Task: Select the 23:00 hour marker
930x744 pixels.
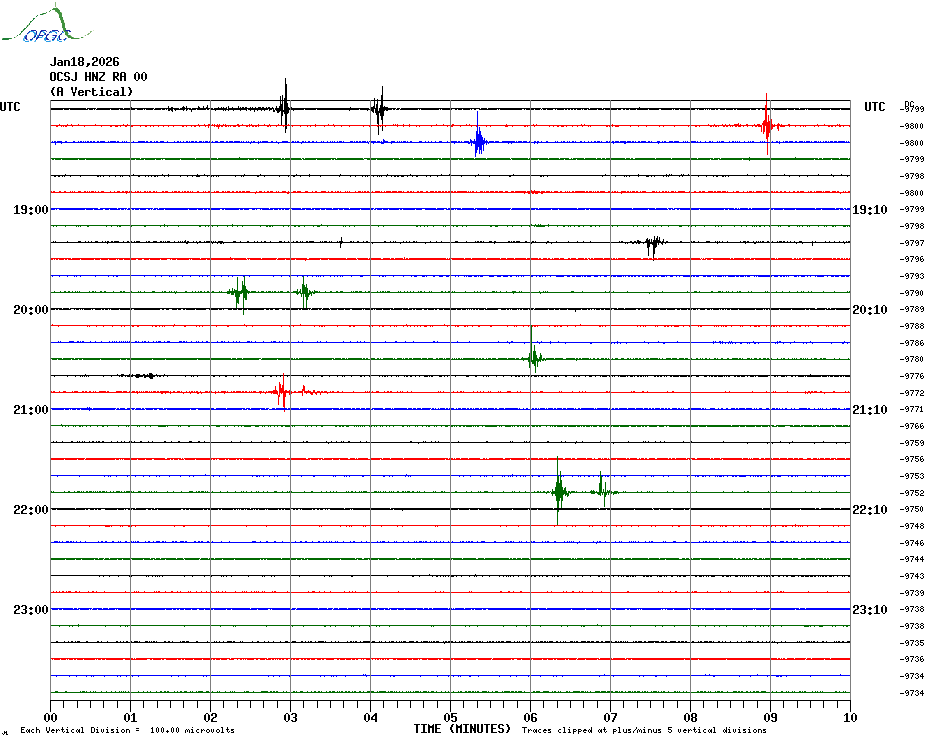Action: [30, 610]
